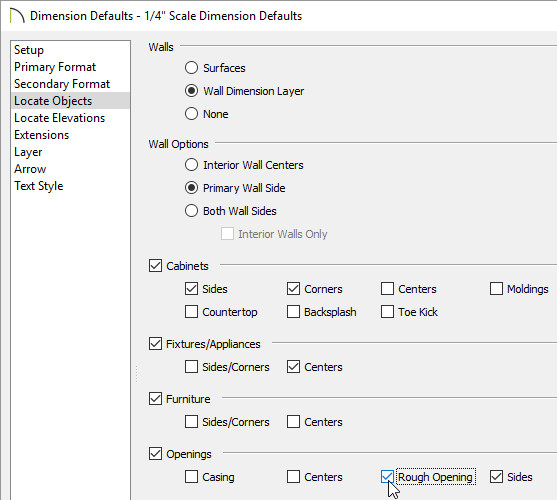Enable Furniture Sides/Corners checkbox
The height and width of the screenshot is (500, 557).
pos(191,422)
